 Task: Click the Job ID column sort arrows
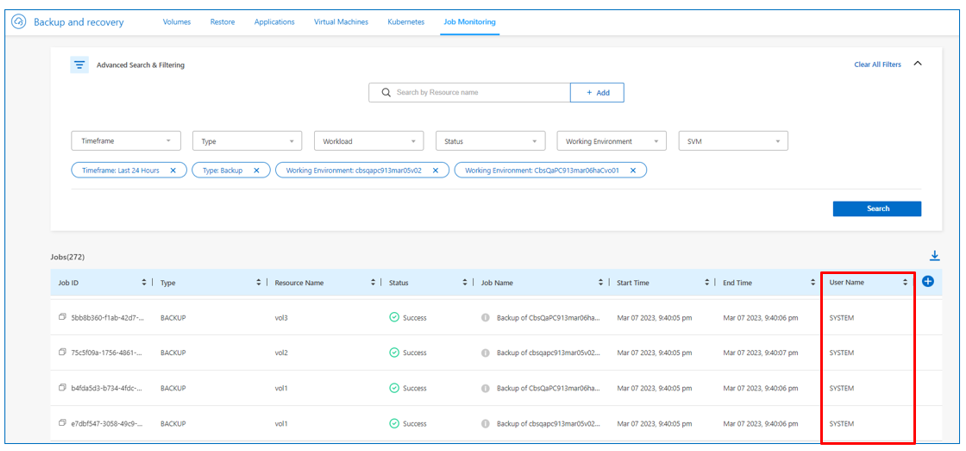145,283
